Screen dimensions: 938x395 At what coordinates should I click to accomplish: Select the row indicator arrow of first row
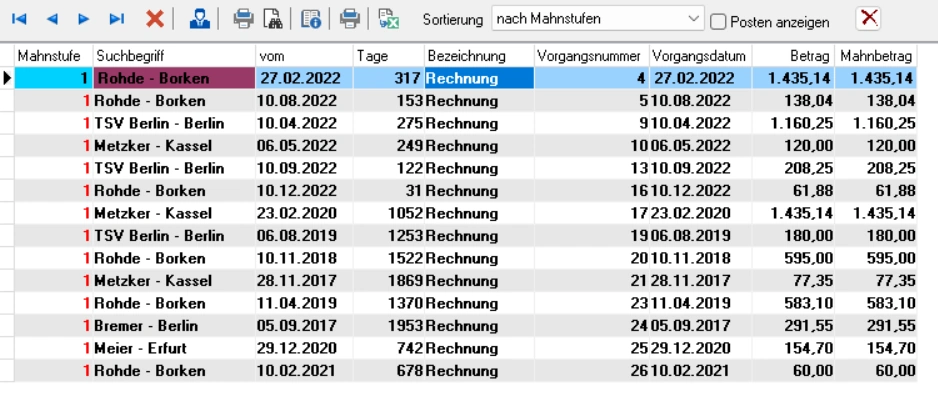tap(7, 78)
